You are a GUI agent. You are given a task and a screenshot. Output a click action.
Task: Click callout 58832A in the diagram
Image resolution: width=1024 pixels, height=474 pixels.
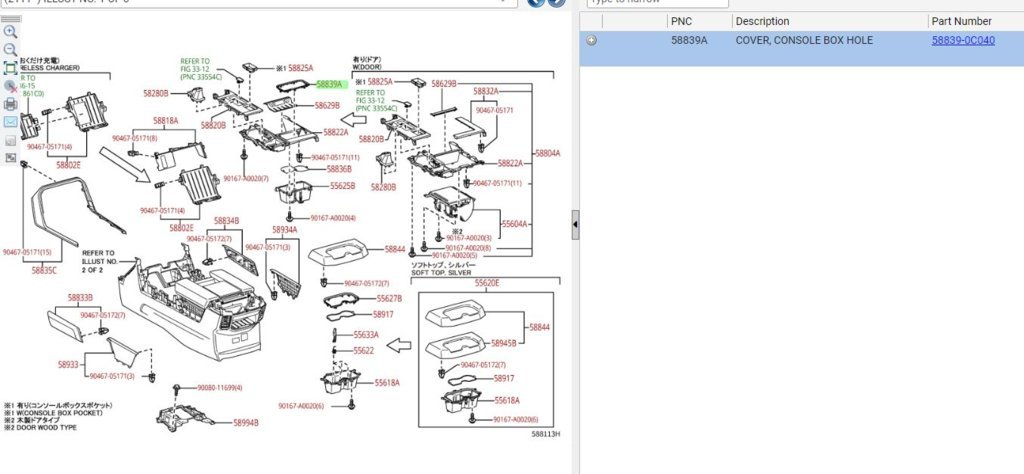(x=486, y=91)
